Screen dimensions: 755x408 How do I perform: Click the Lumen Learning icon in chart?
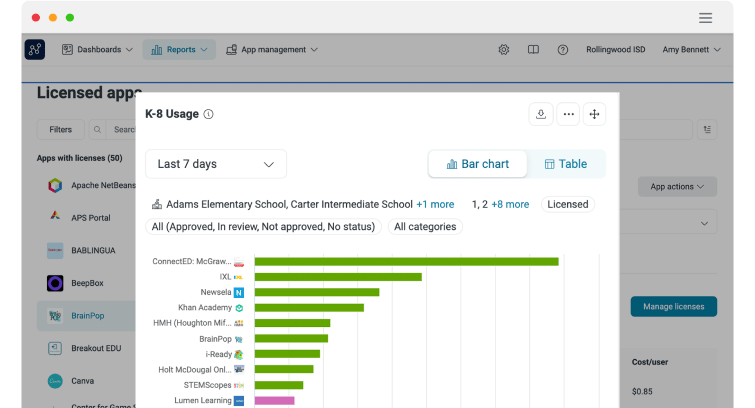coord(239,401)
